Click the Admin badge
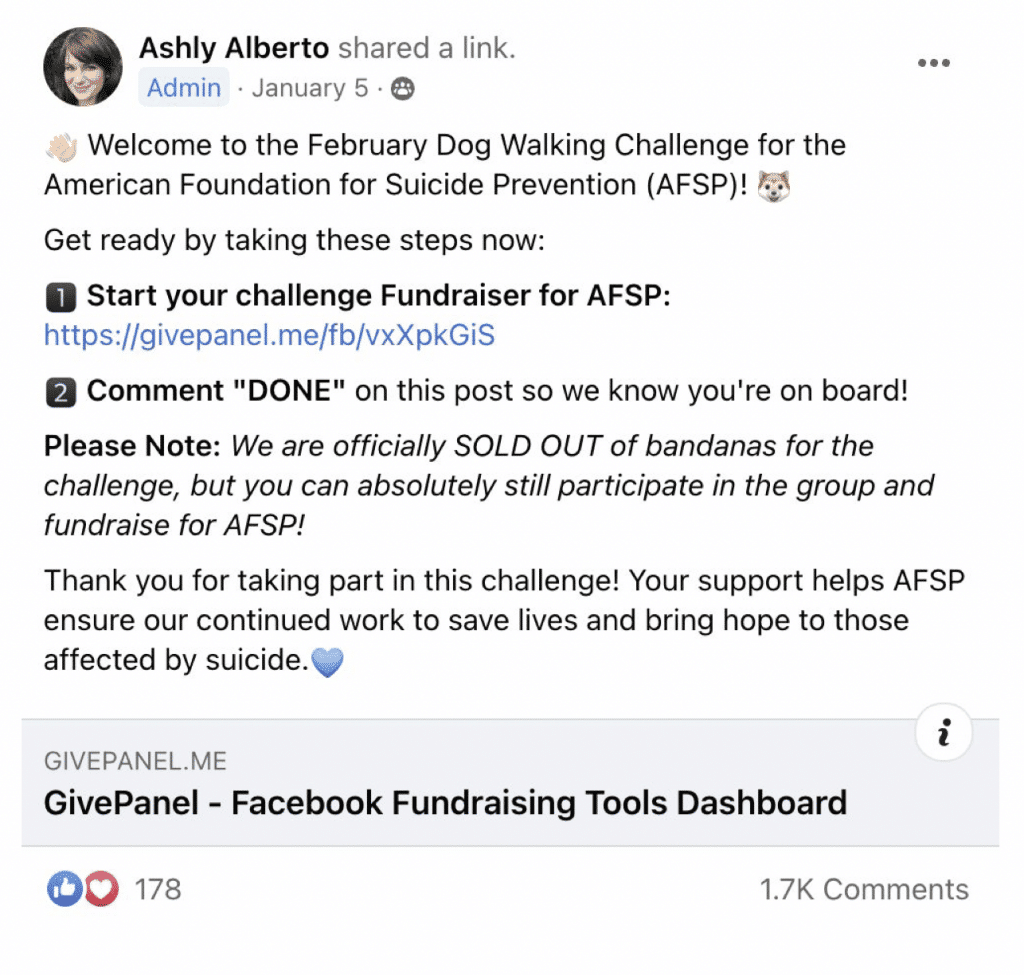The width and height of the screenshot is (1024, 975). pos(184,88)
